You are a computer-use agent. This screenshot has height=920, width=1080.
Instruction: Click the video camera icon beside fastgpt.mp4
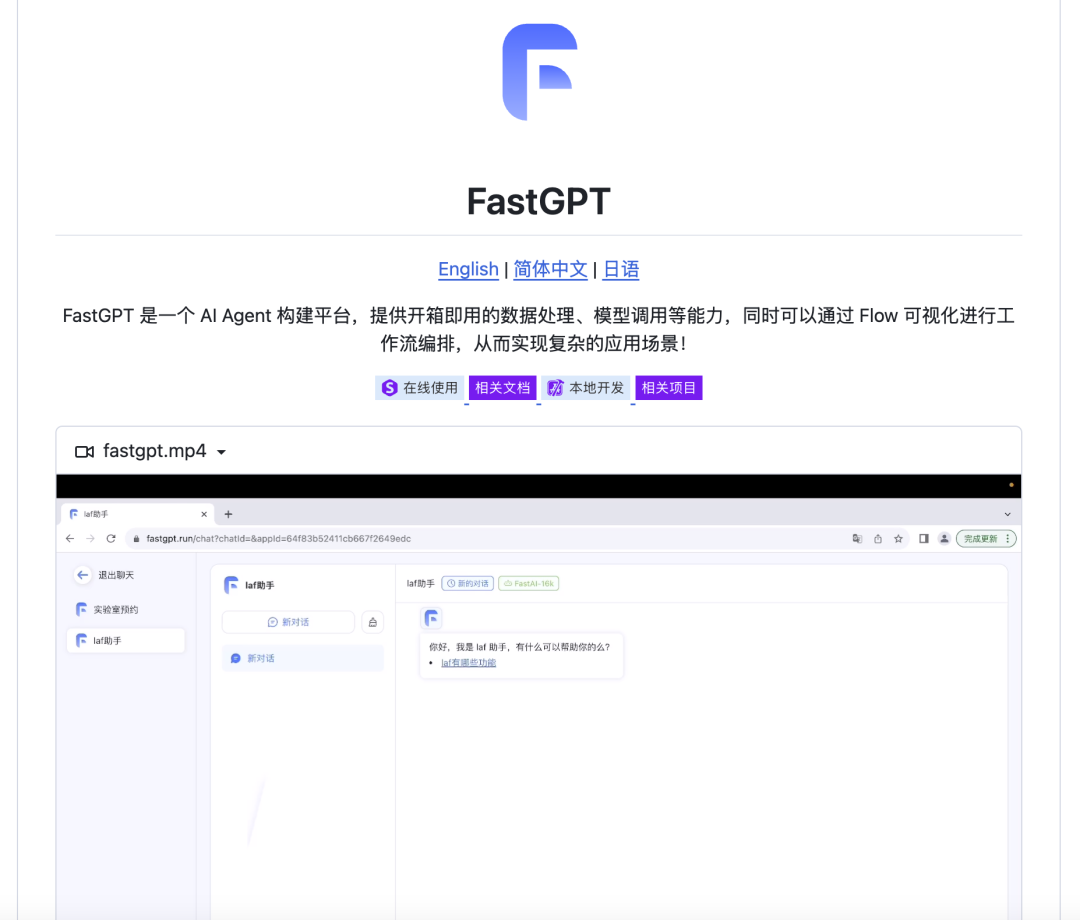click(x=84, y=452)
